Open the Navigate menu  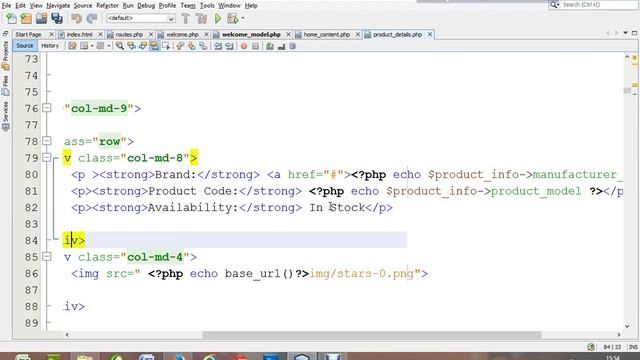tap(58, 6)
